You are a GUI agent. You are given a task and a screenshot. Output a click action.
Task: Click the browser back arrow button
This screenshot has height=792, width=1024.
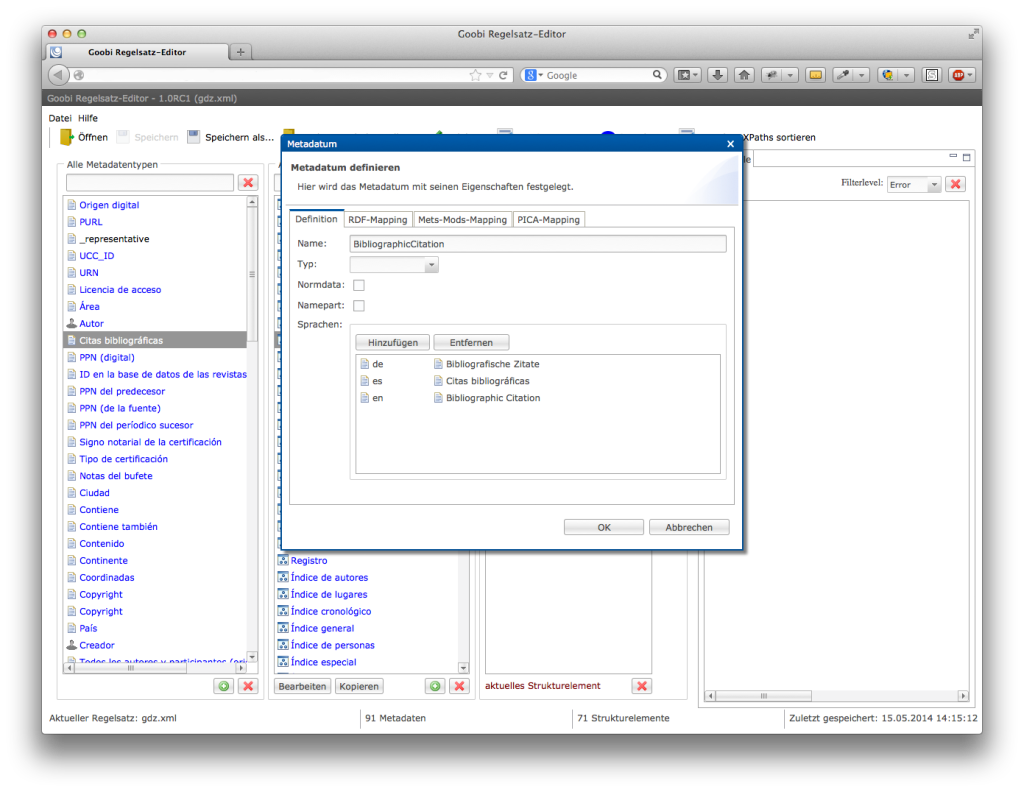tap(58, 75)
